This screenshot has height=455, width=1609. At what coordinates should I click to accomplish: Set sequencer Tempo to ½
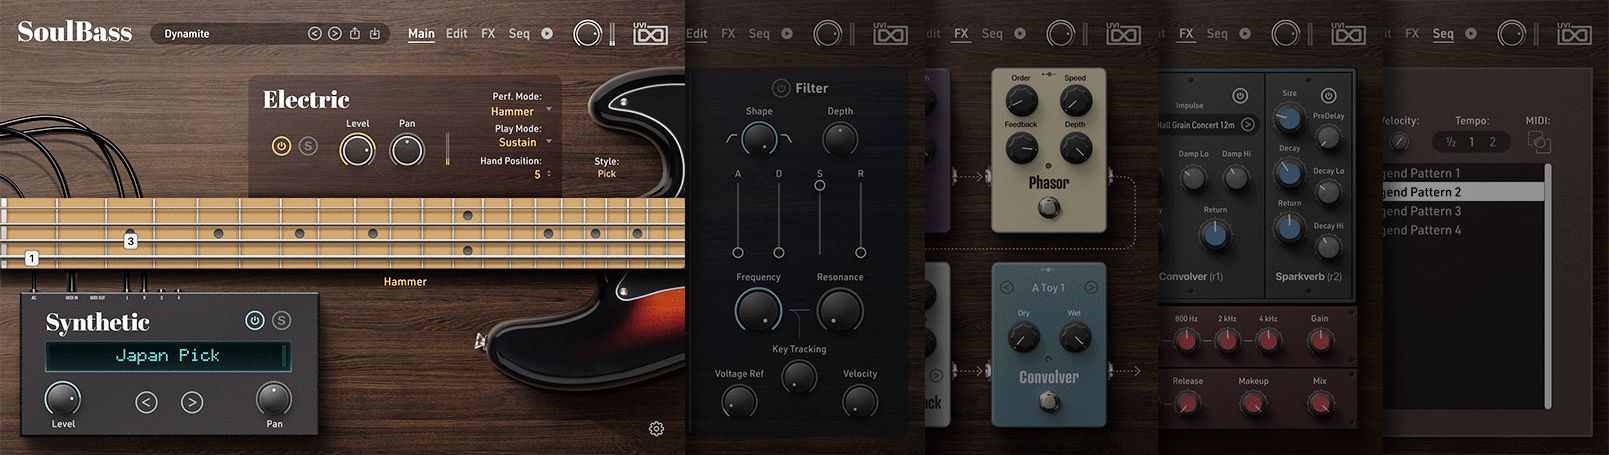(x=1450, y=142)
